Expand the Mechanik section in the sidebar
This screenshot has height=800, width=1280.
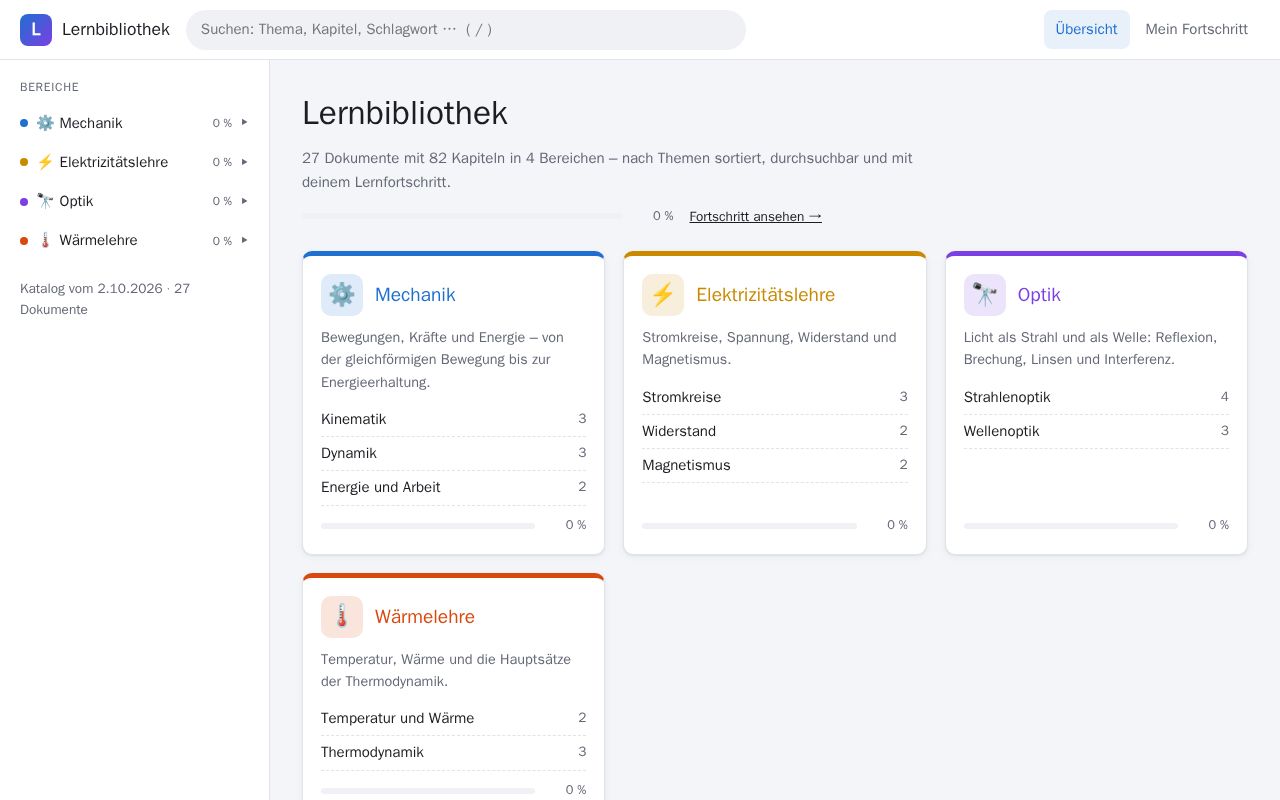coord(244,123)
